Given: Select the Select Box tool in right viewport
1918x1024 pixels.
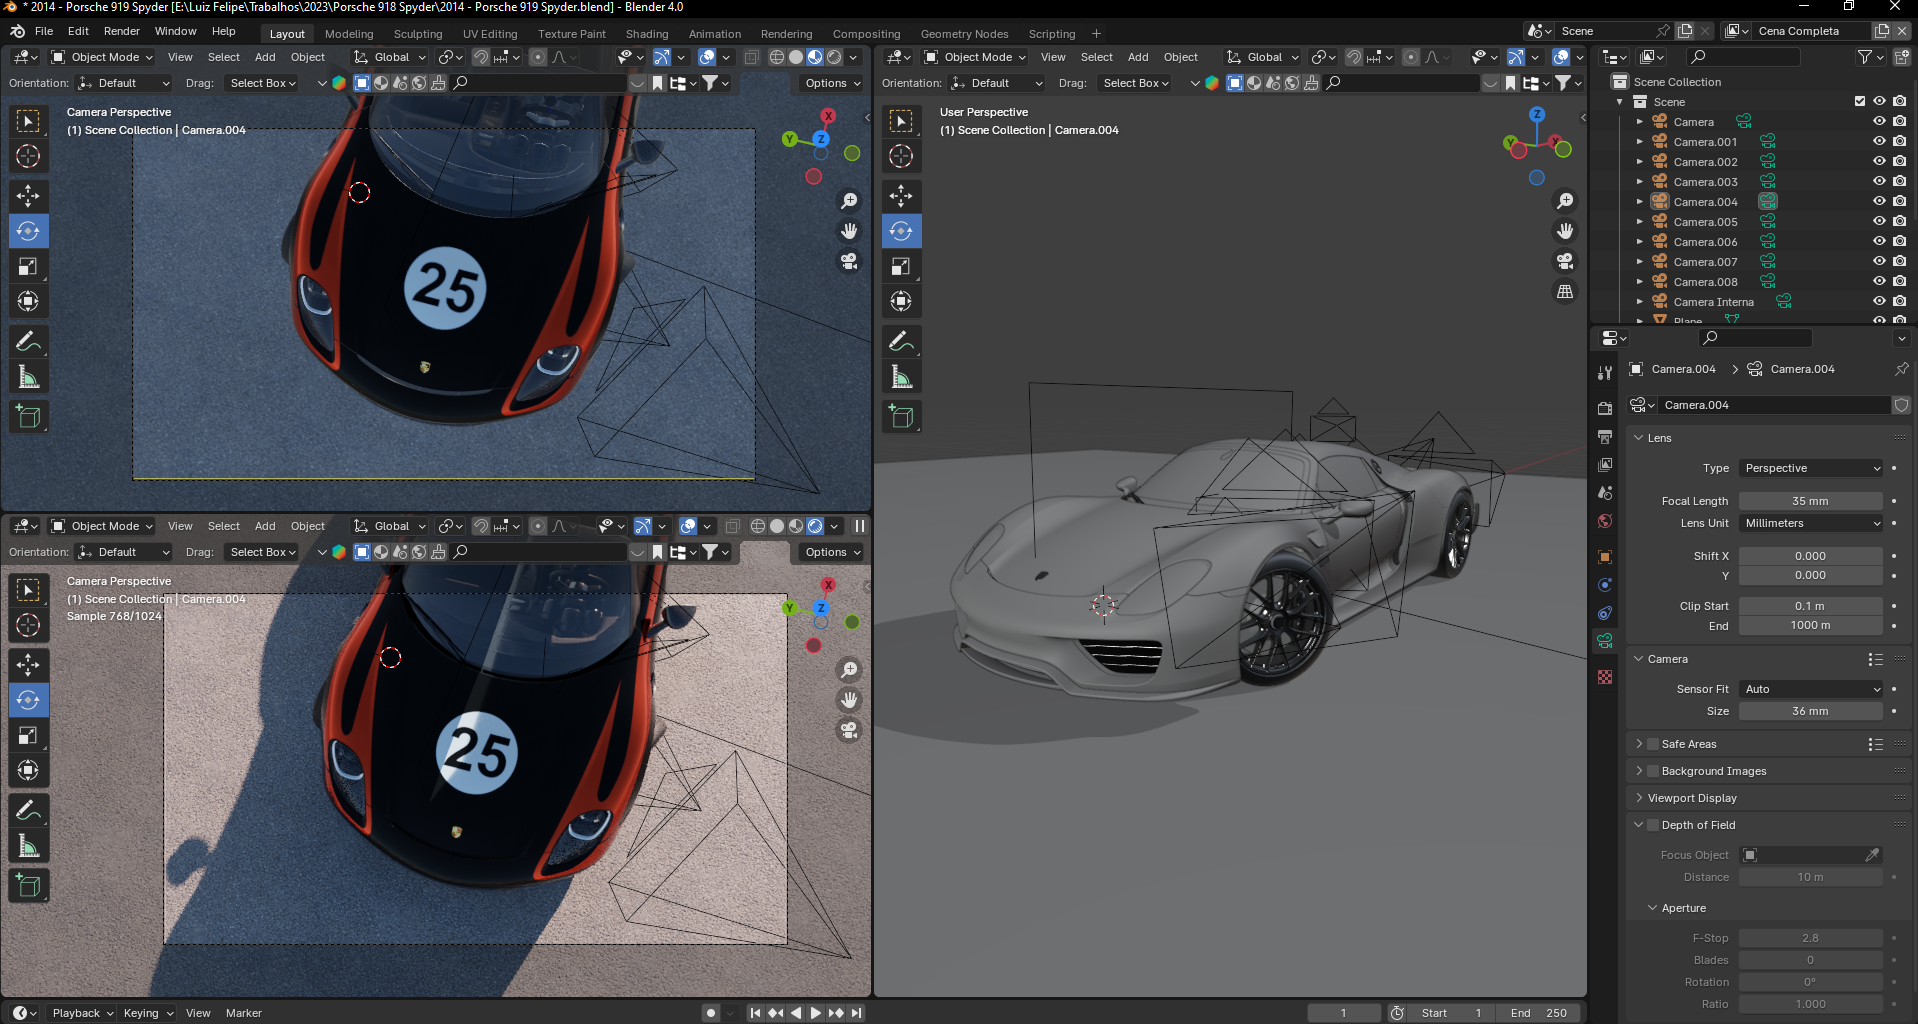Looking at the screenshot, I should click(901, 121).
